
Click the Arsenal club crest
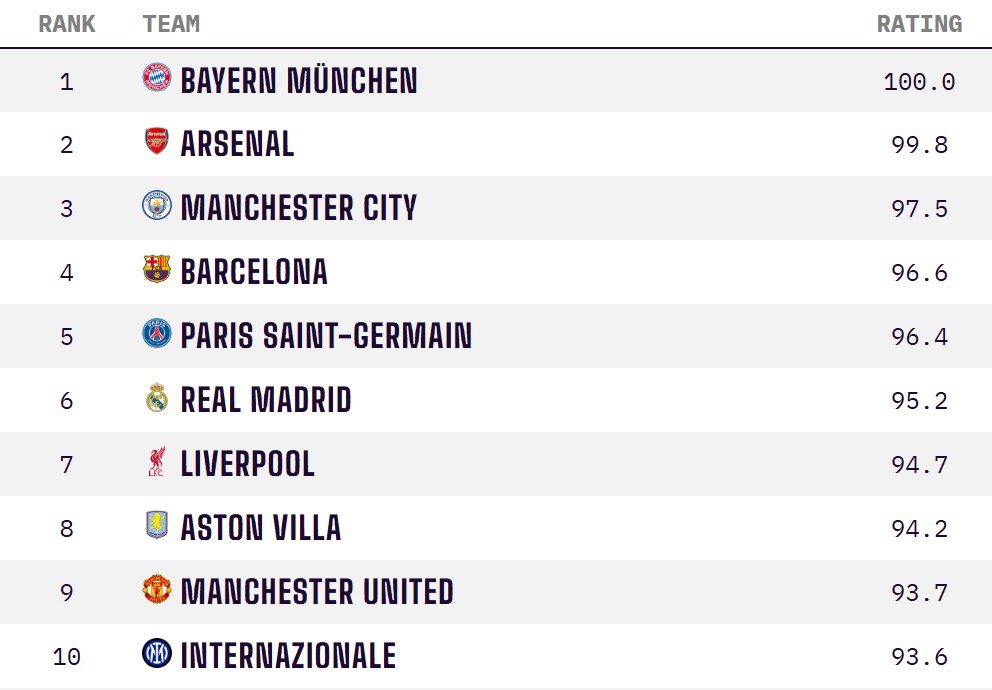click(157, 143)
